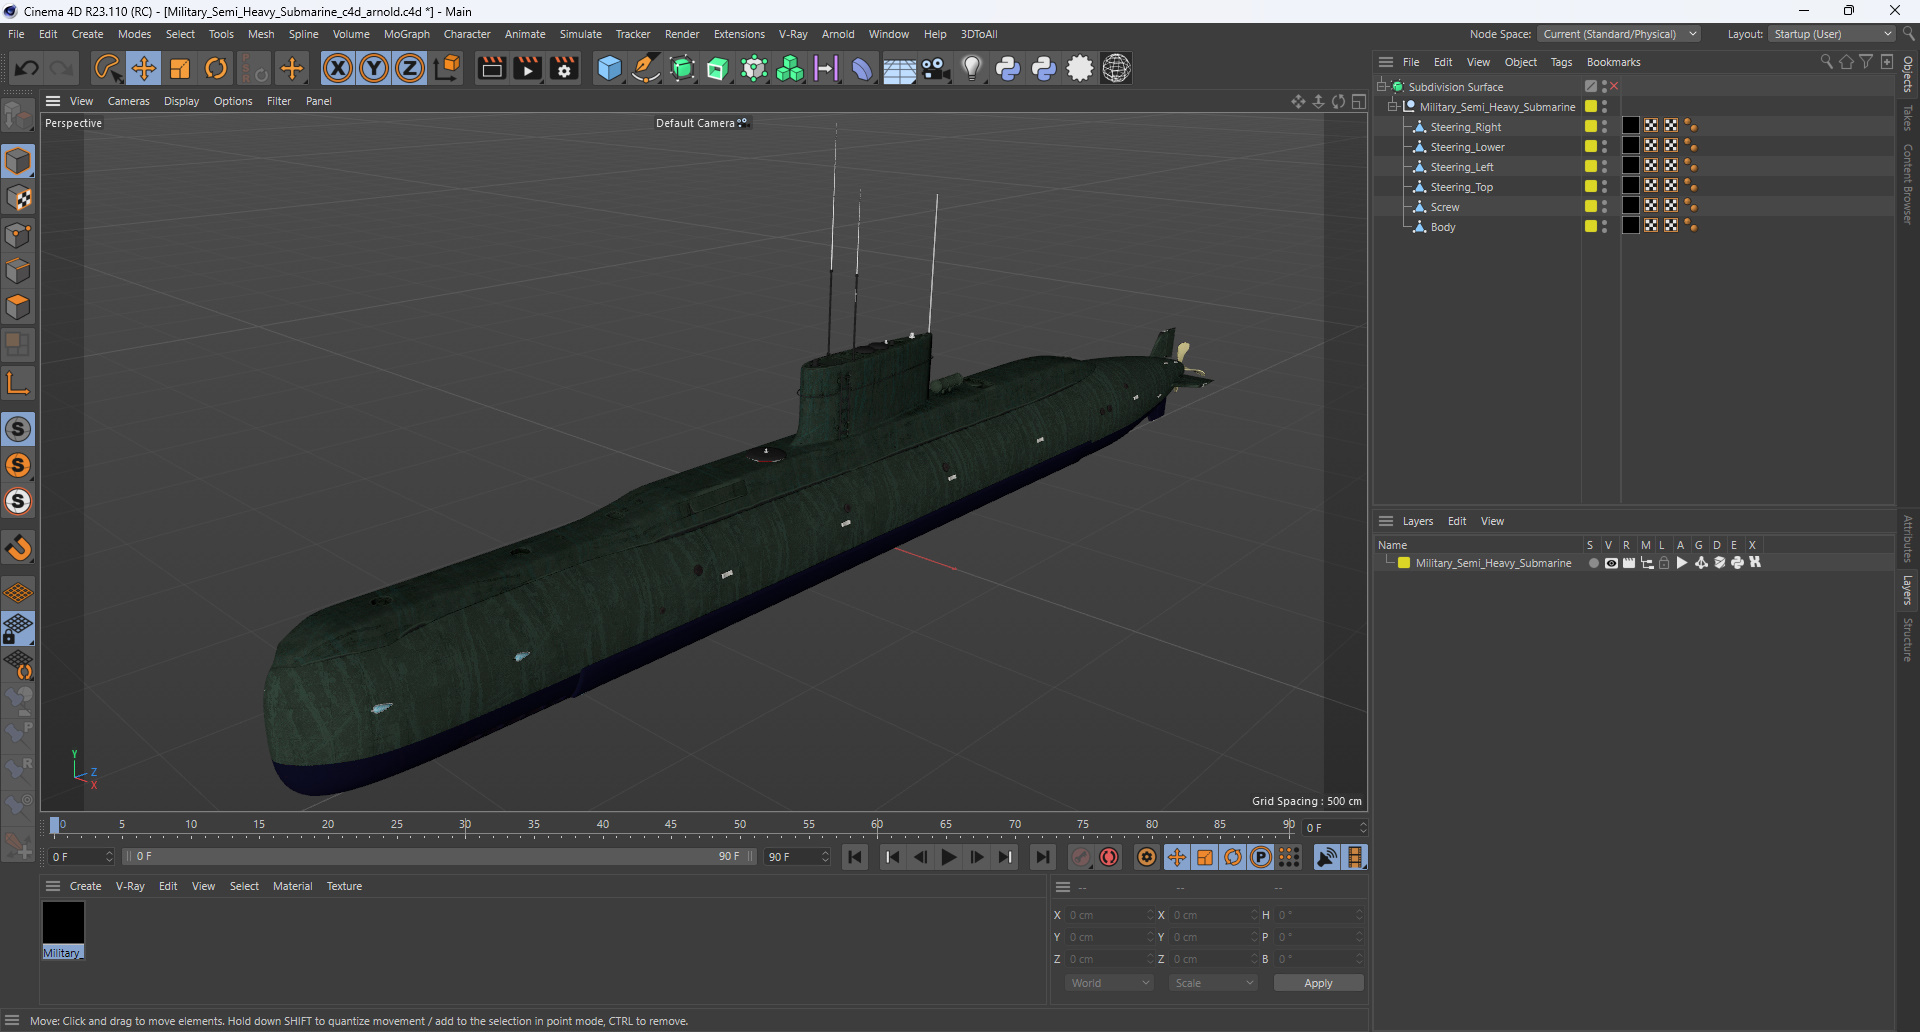Click the Subdivision Surface generator icon

tap(682, 68)
